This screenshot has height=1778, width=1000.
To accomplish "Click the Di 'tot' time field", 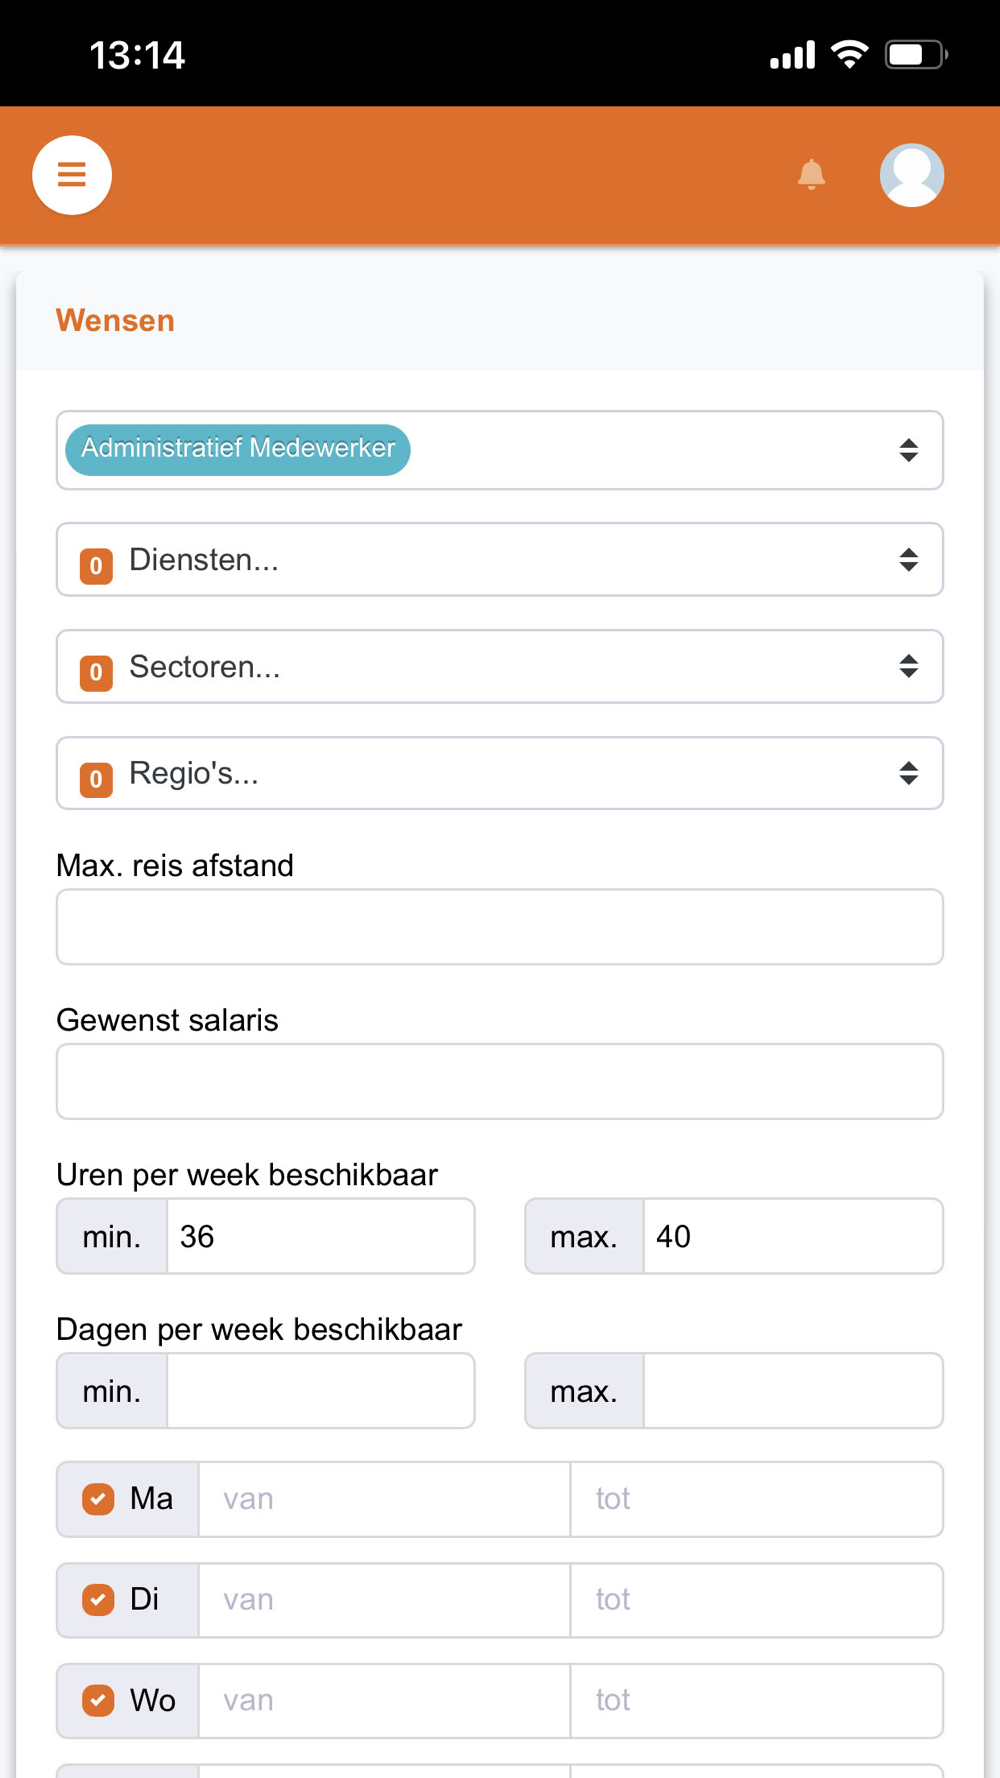I will coord(756,1600).
